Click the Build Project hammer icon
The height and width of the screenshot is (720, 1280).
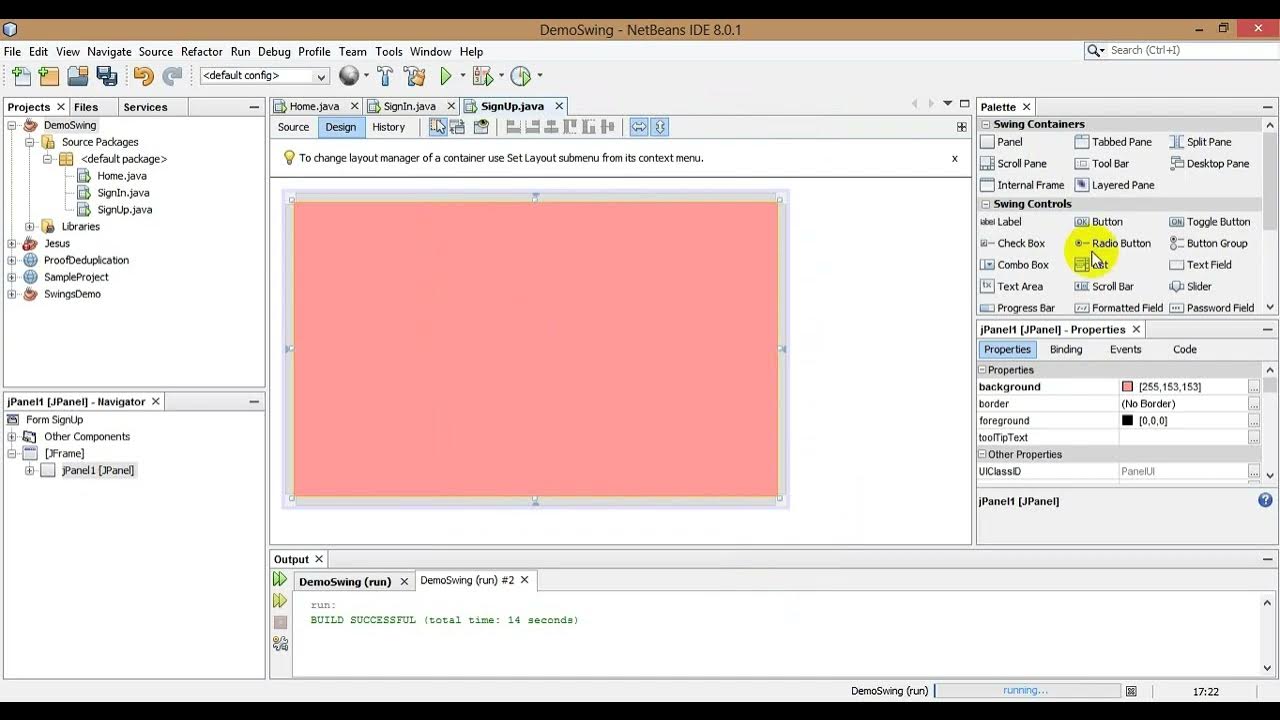coord(385,76)
